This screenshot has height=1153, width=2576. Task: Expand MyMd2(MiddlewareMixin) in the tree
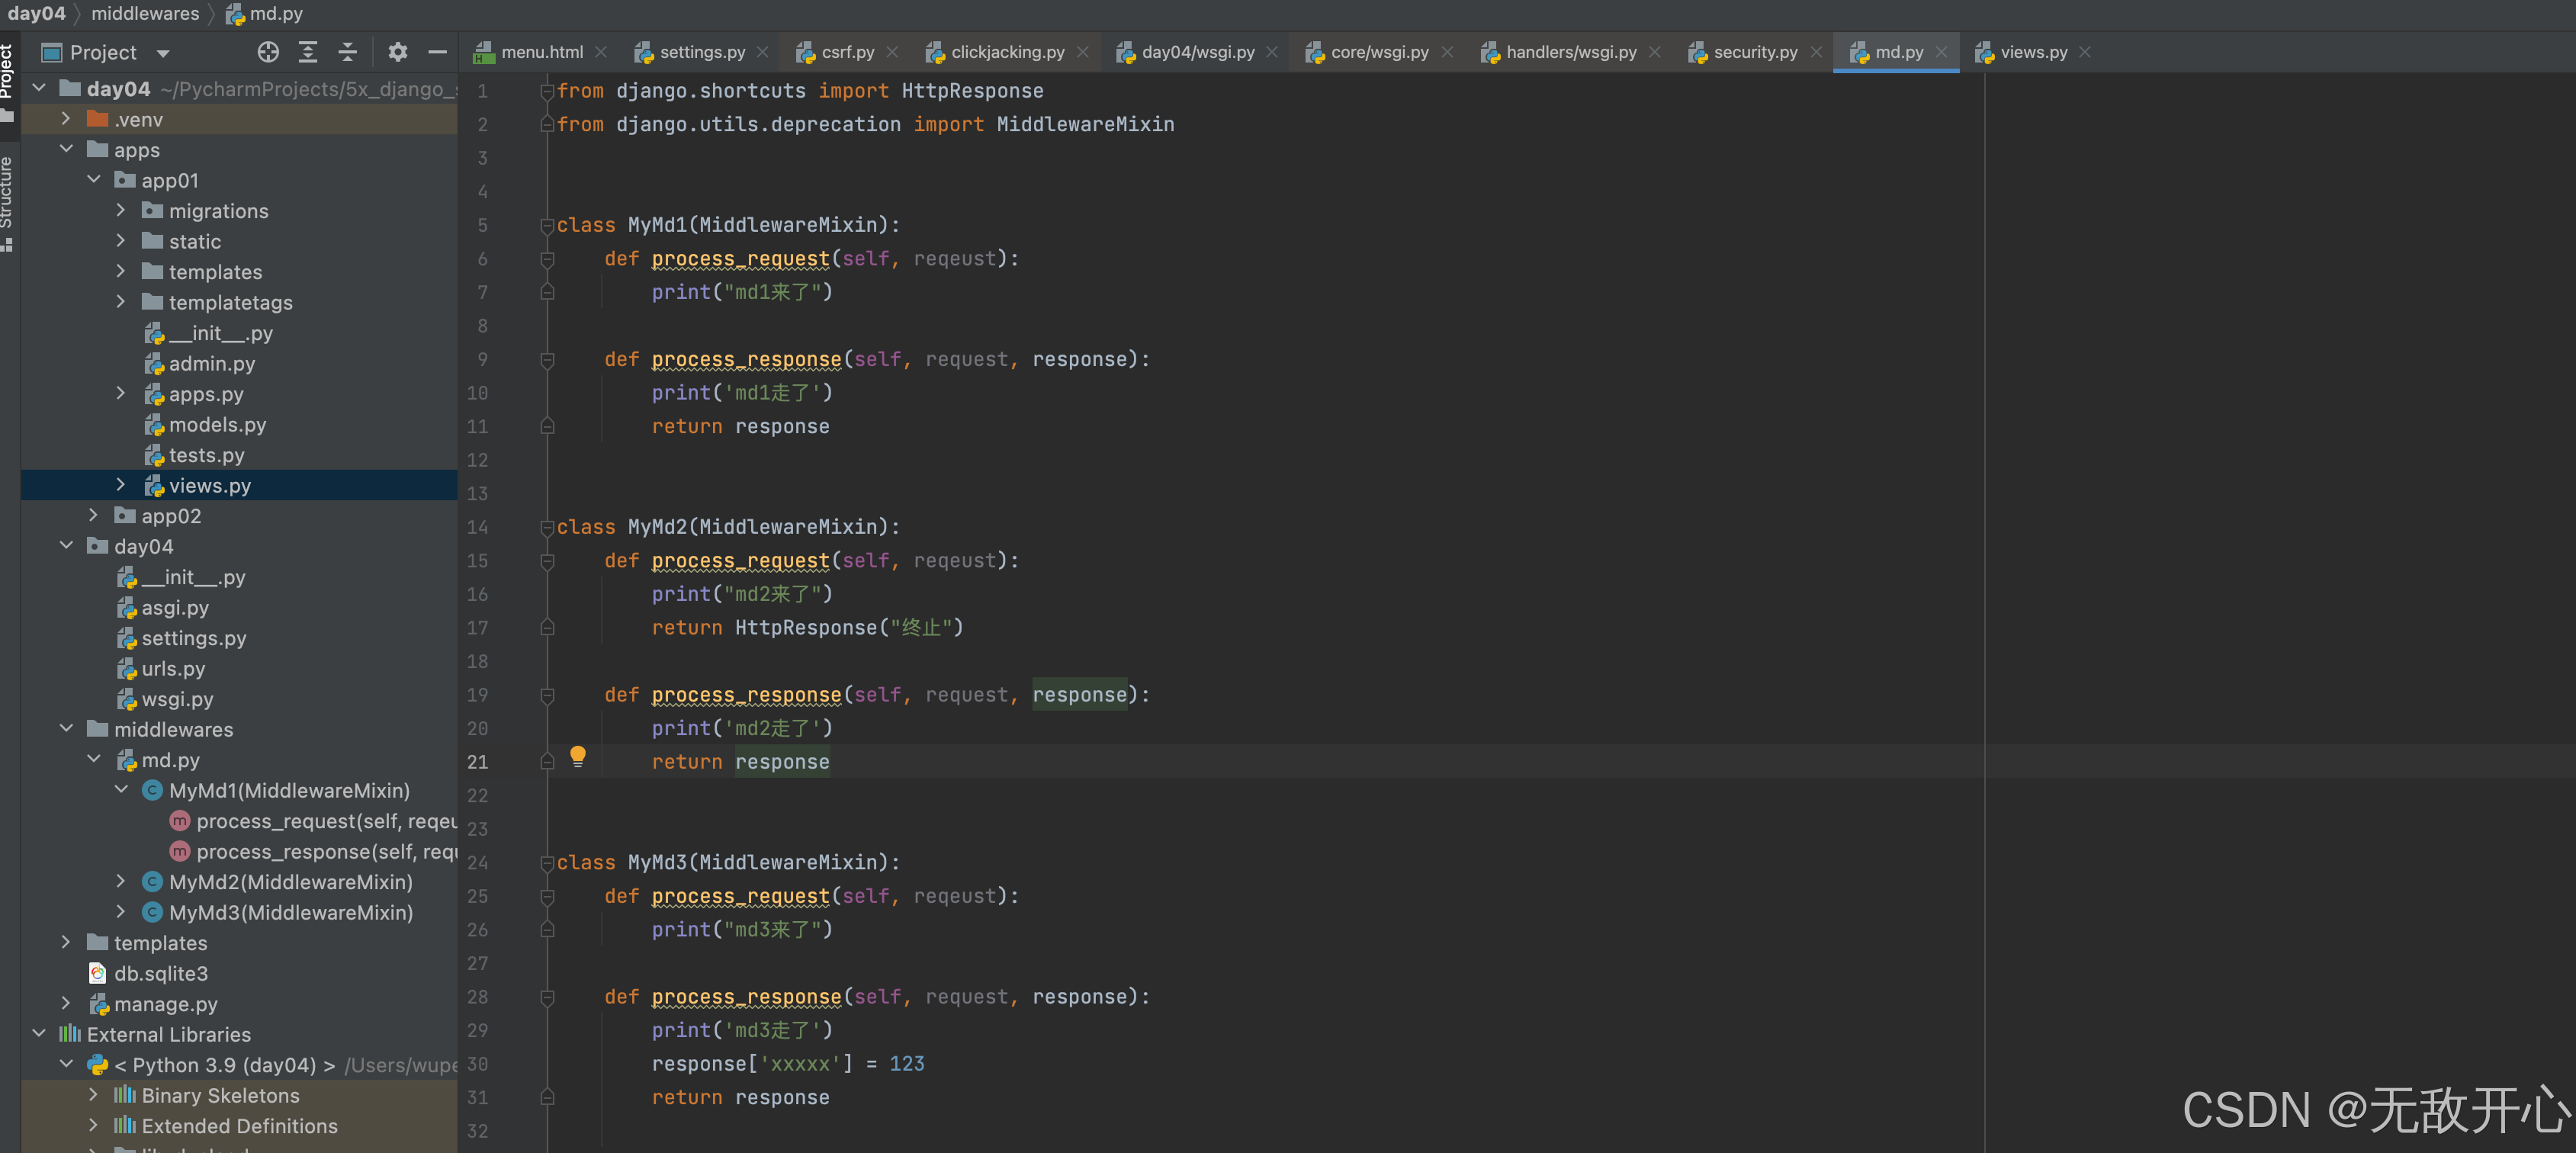tap(121, 881)
